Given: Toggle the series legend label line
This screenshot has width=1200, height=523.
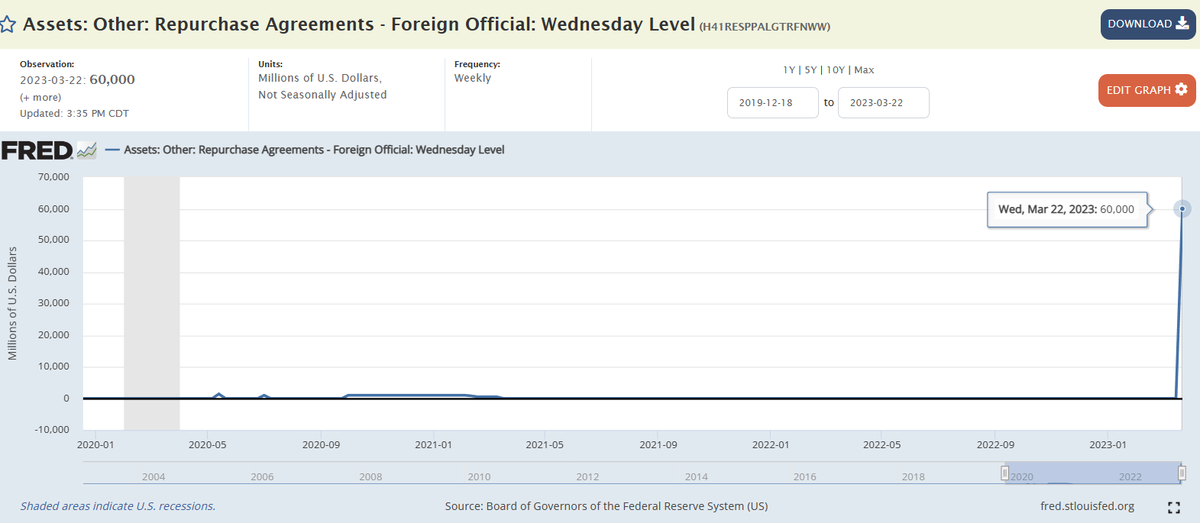Looking at the screenshot, I should click(305, 150).
